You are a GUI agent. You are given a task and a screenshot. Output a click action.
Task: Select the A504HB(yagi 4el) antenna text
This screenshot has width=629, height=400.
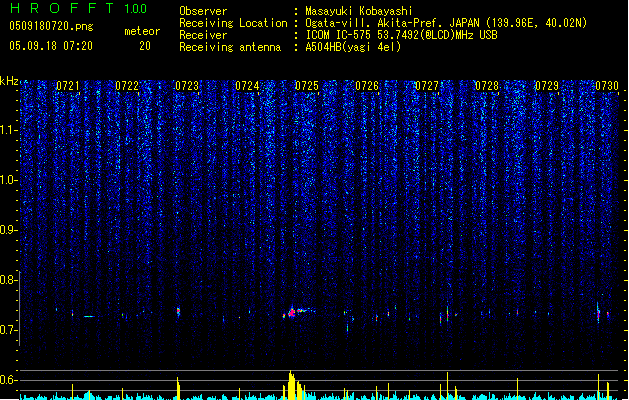click(353, 47)
